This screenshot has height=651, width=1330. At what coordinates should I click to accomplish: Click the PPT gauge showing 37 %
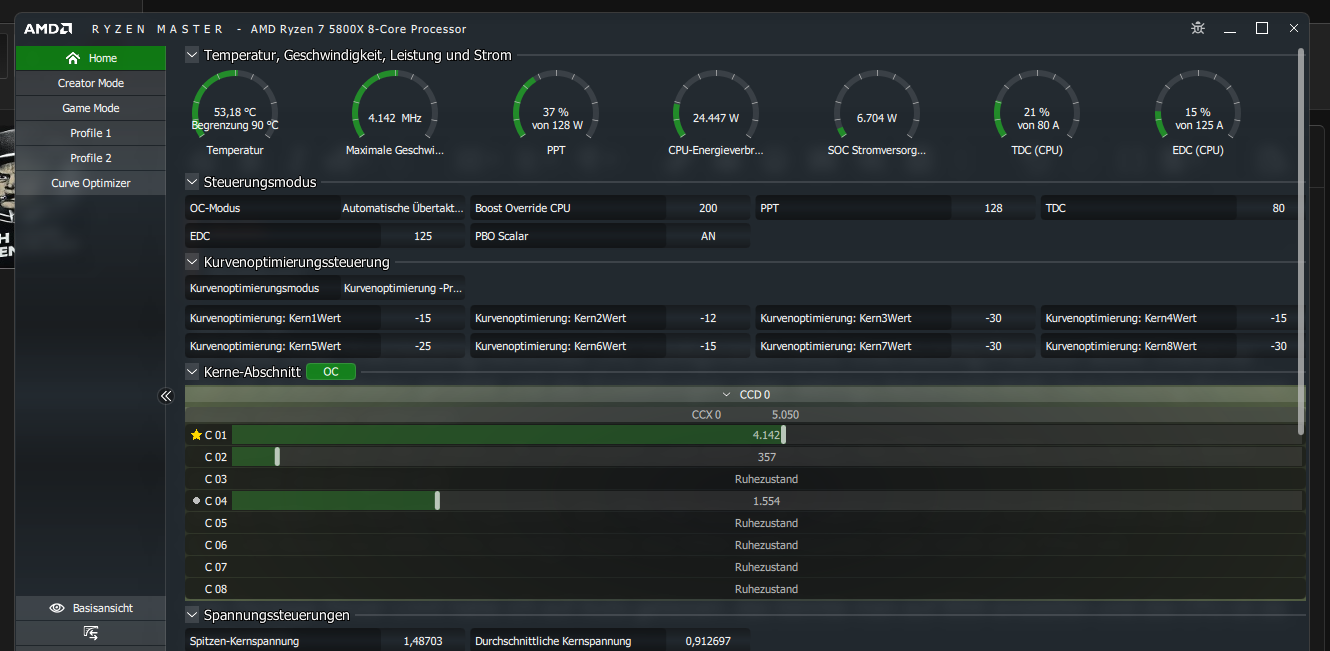pos(556,114)
